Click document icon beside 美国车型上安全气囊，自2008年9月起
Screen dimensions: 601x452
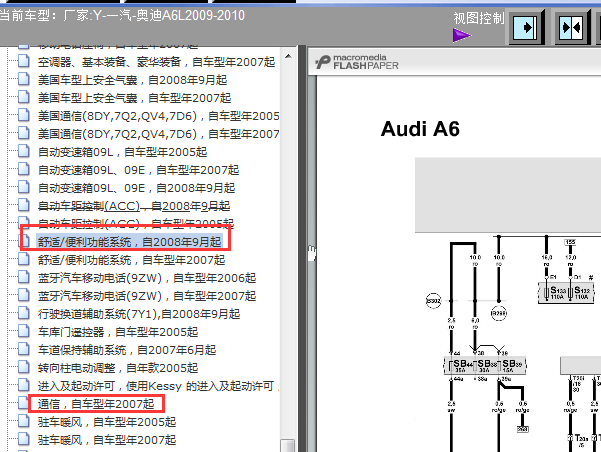click(24, 79)
